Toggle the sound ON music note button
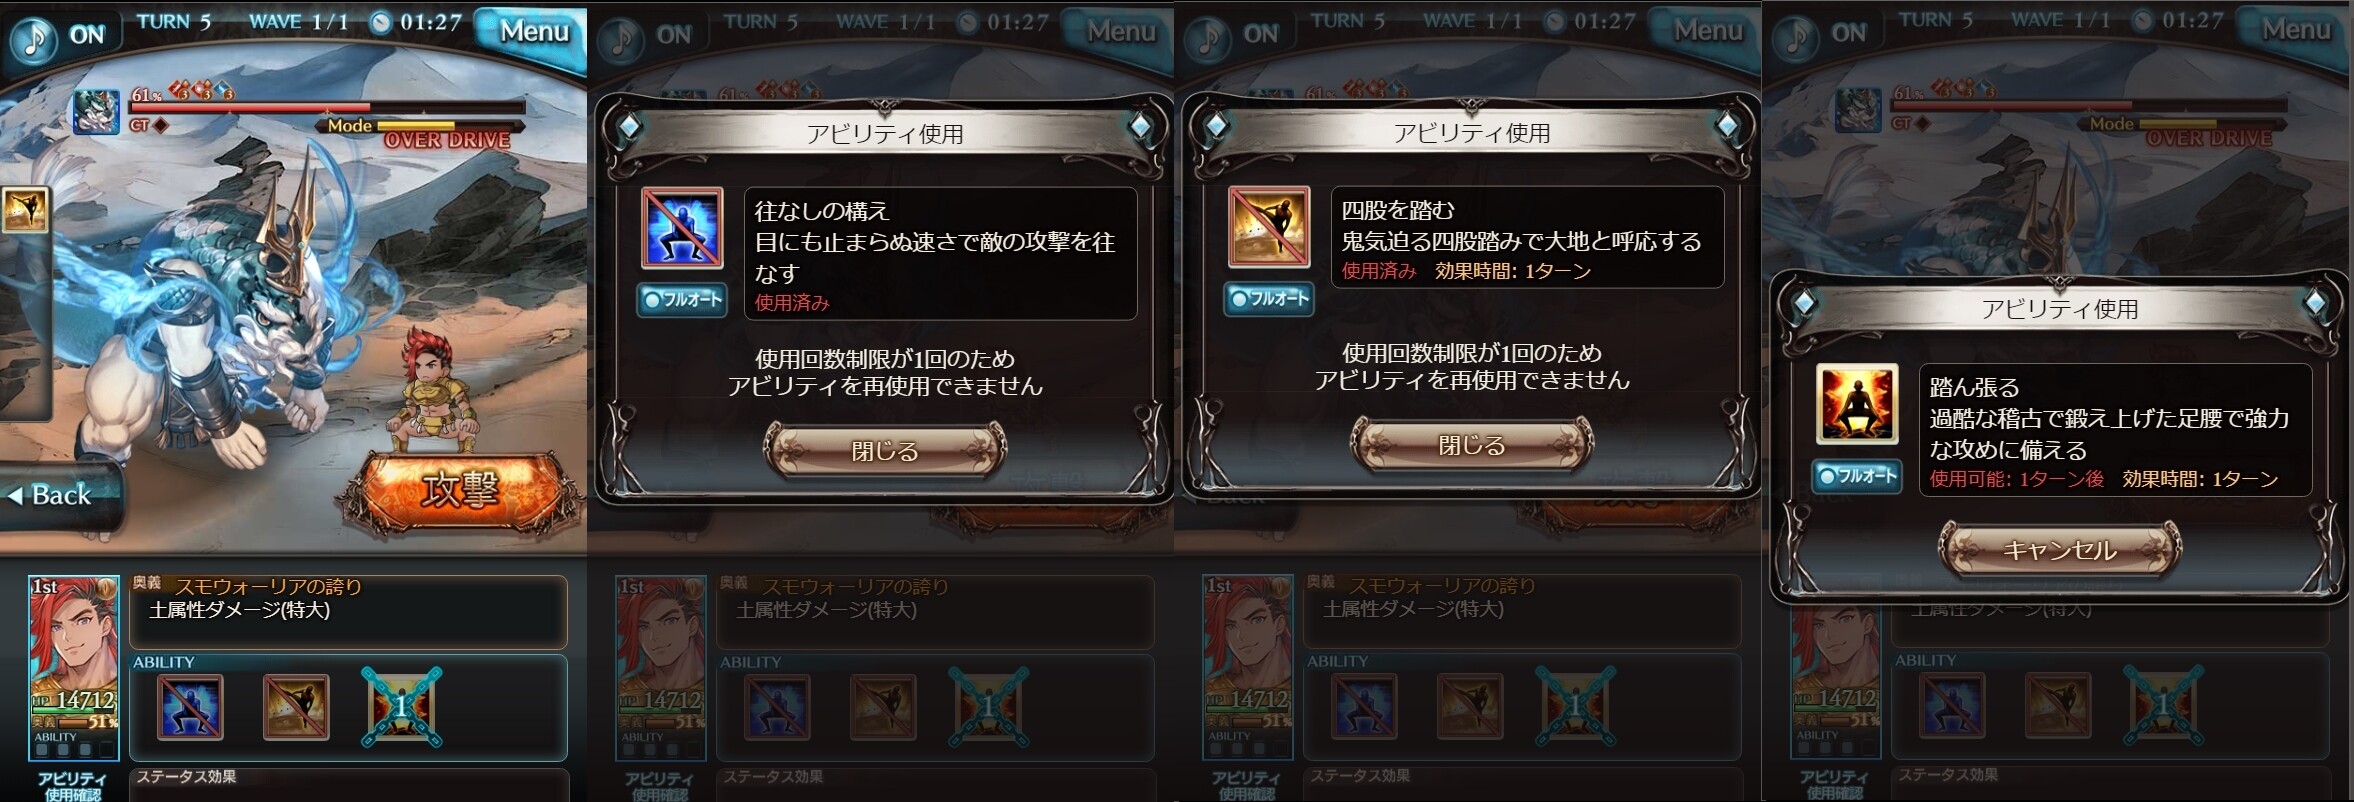Viewport: 2354px width, 802px height. point(35,37)
